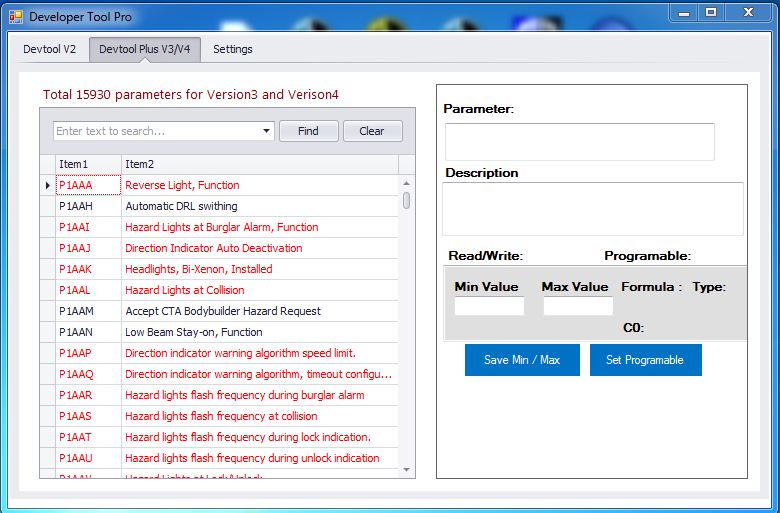This screenshot has height=513, width=780.
Task: Select Hazard Lights at Burglar Alarm, Function
Action: [x=260, y=227]
